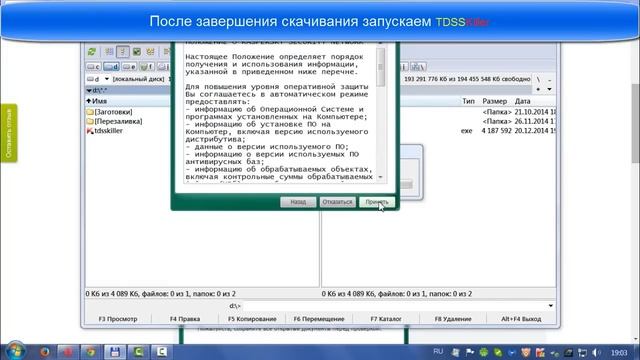Viewport: 640px width, 360px height.
Task: Click the agreement text scrollbar thumb
Action: click(381, 67)
